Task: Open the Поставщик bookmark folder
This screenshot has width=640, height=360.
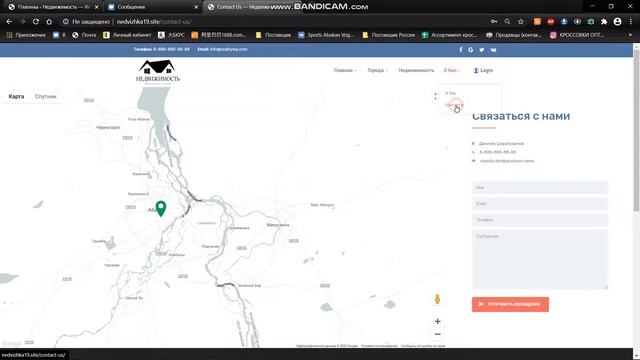Action: click(x=273, y=35)
